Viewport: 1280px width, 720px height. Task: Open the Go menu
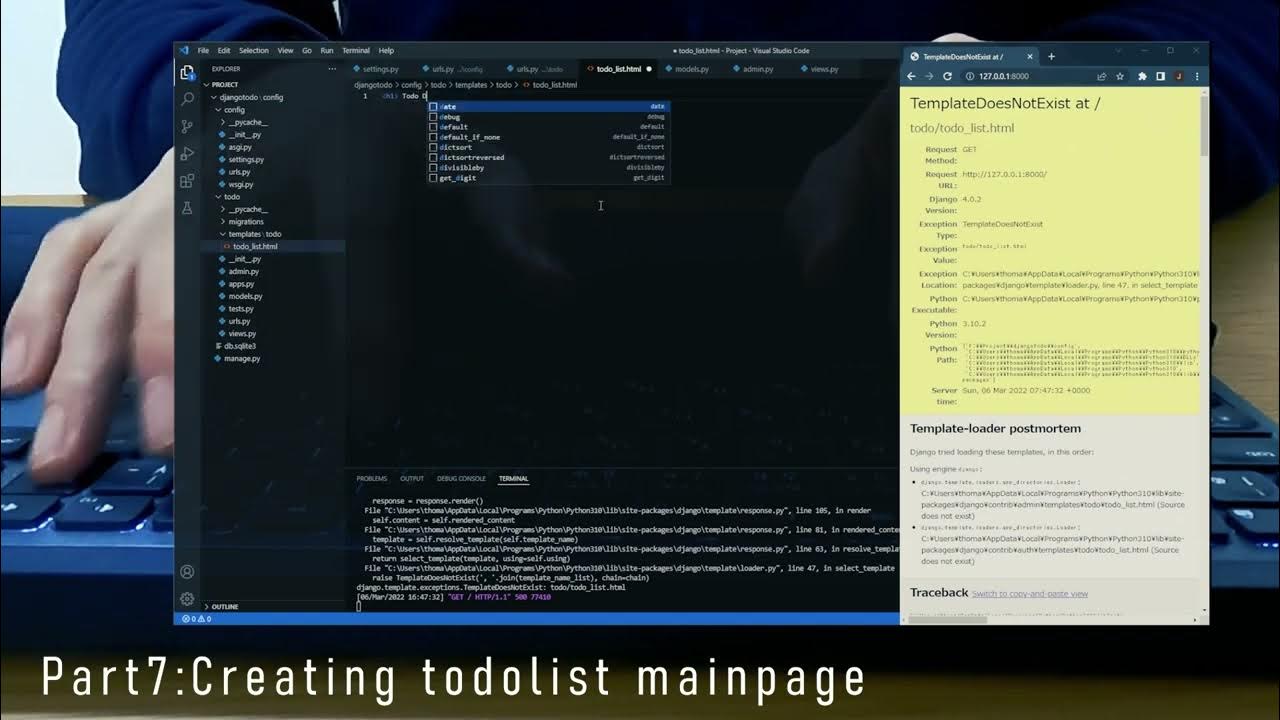[x=307, y=51]
